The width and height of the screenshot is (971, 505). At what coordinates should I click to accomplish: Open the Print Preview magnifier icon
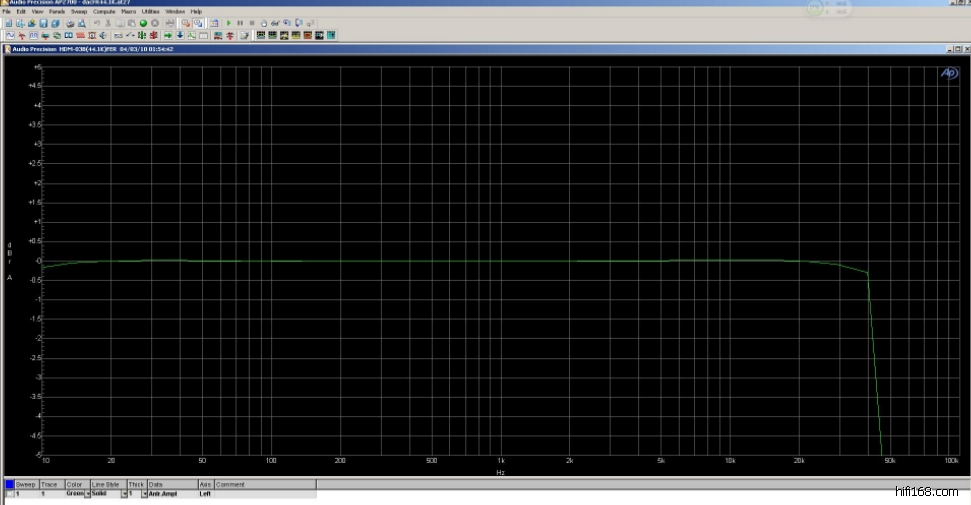(82, 23)
